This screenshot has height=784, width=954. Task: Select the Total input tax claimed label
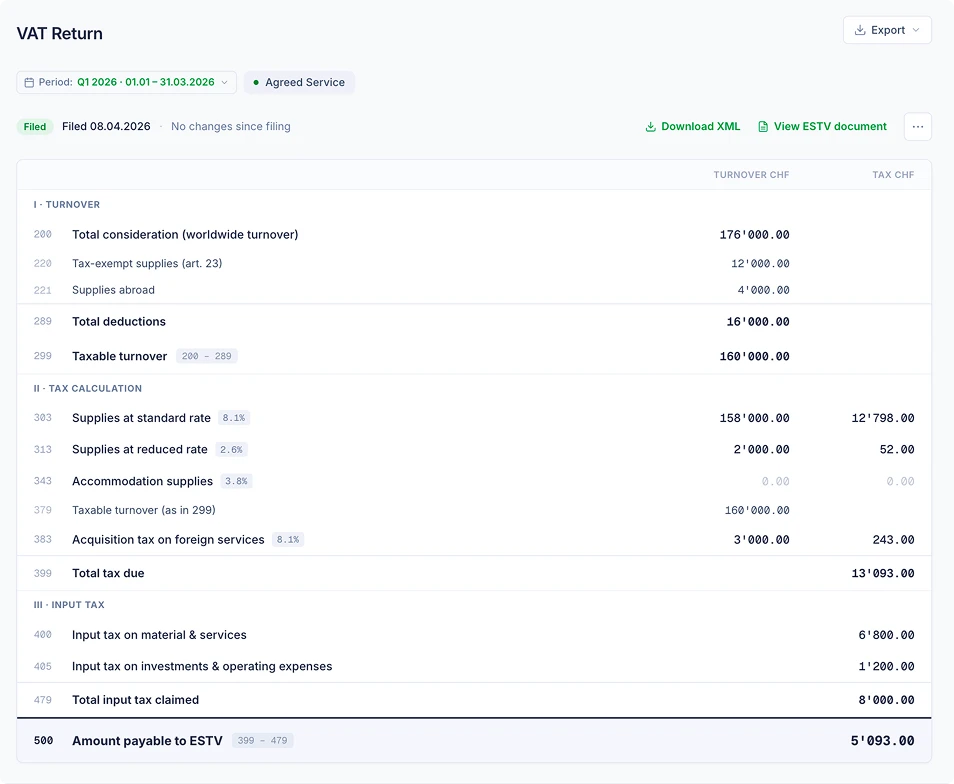click(x=136, y=700)
